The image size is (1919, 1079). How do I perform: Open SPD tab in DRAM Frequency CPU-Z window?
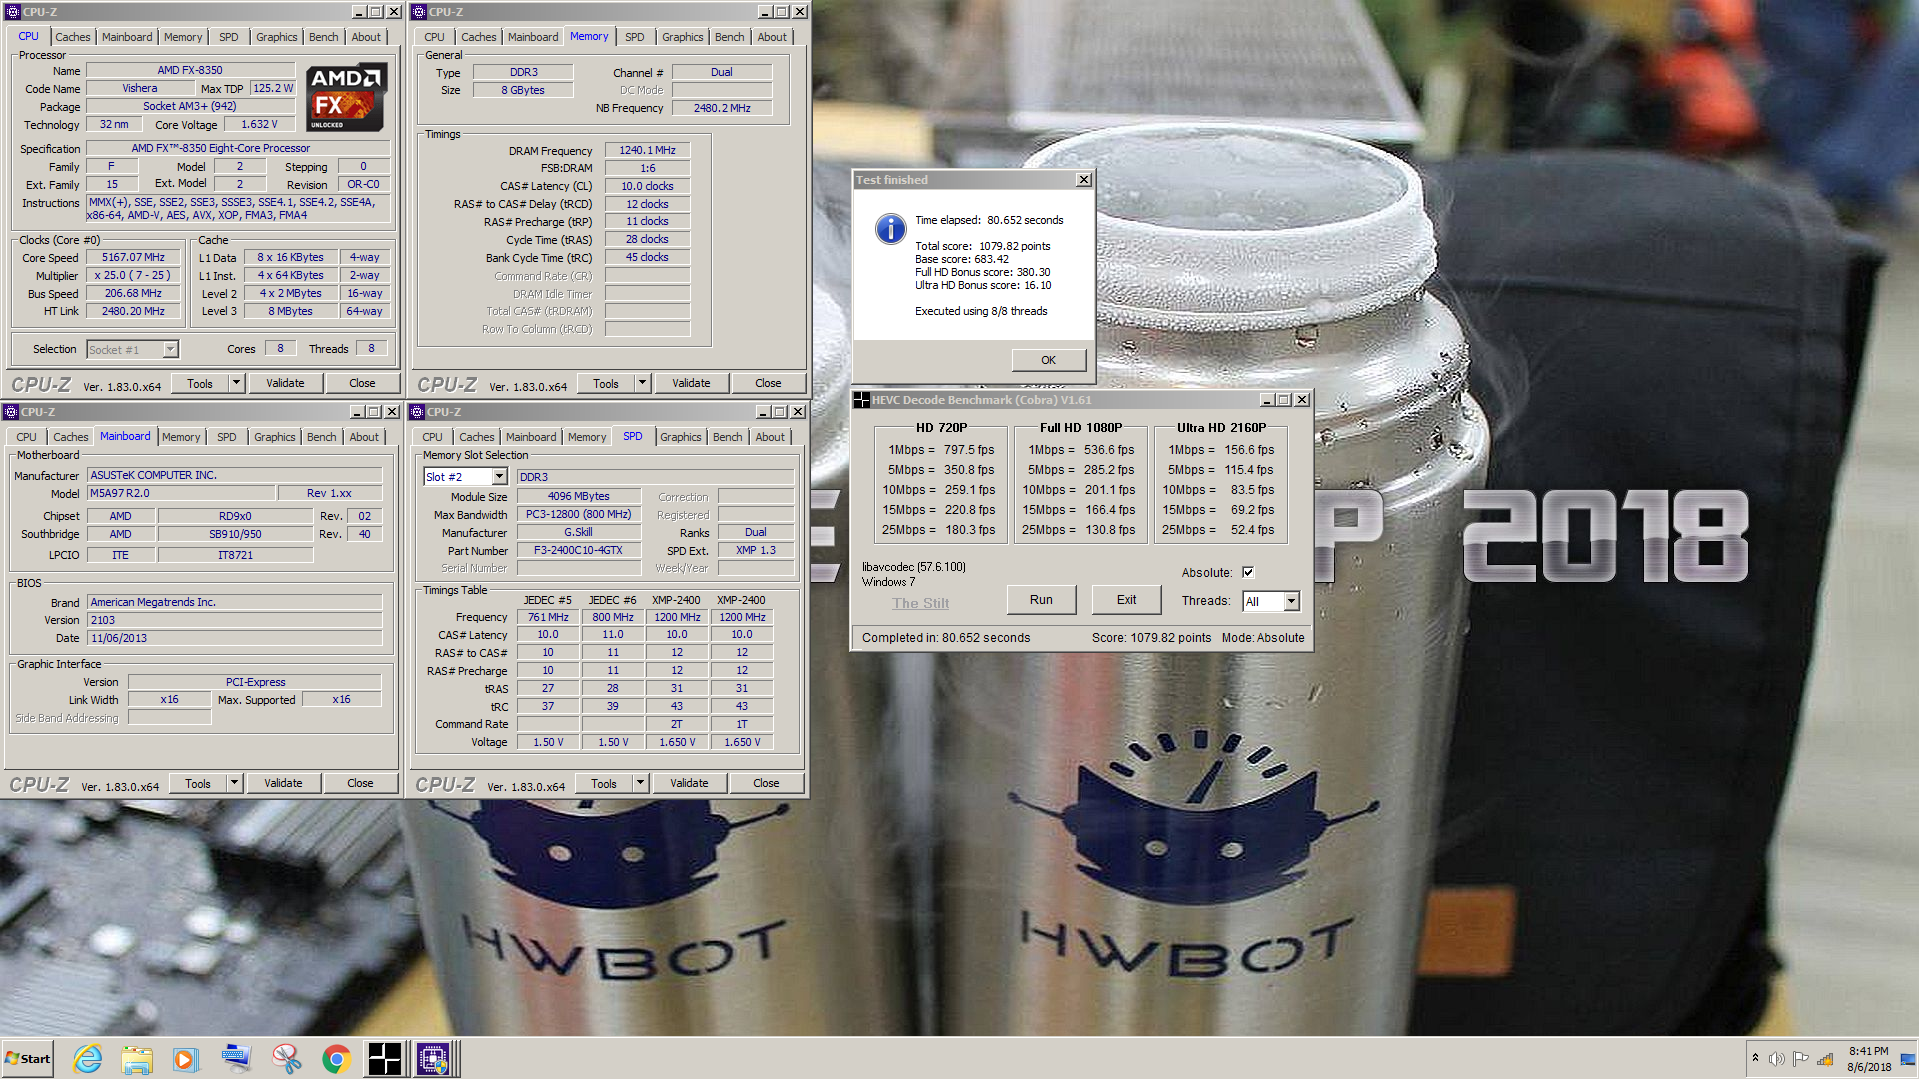coord(635,37)
